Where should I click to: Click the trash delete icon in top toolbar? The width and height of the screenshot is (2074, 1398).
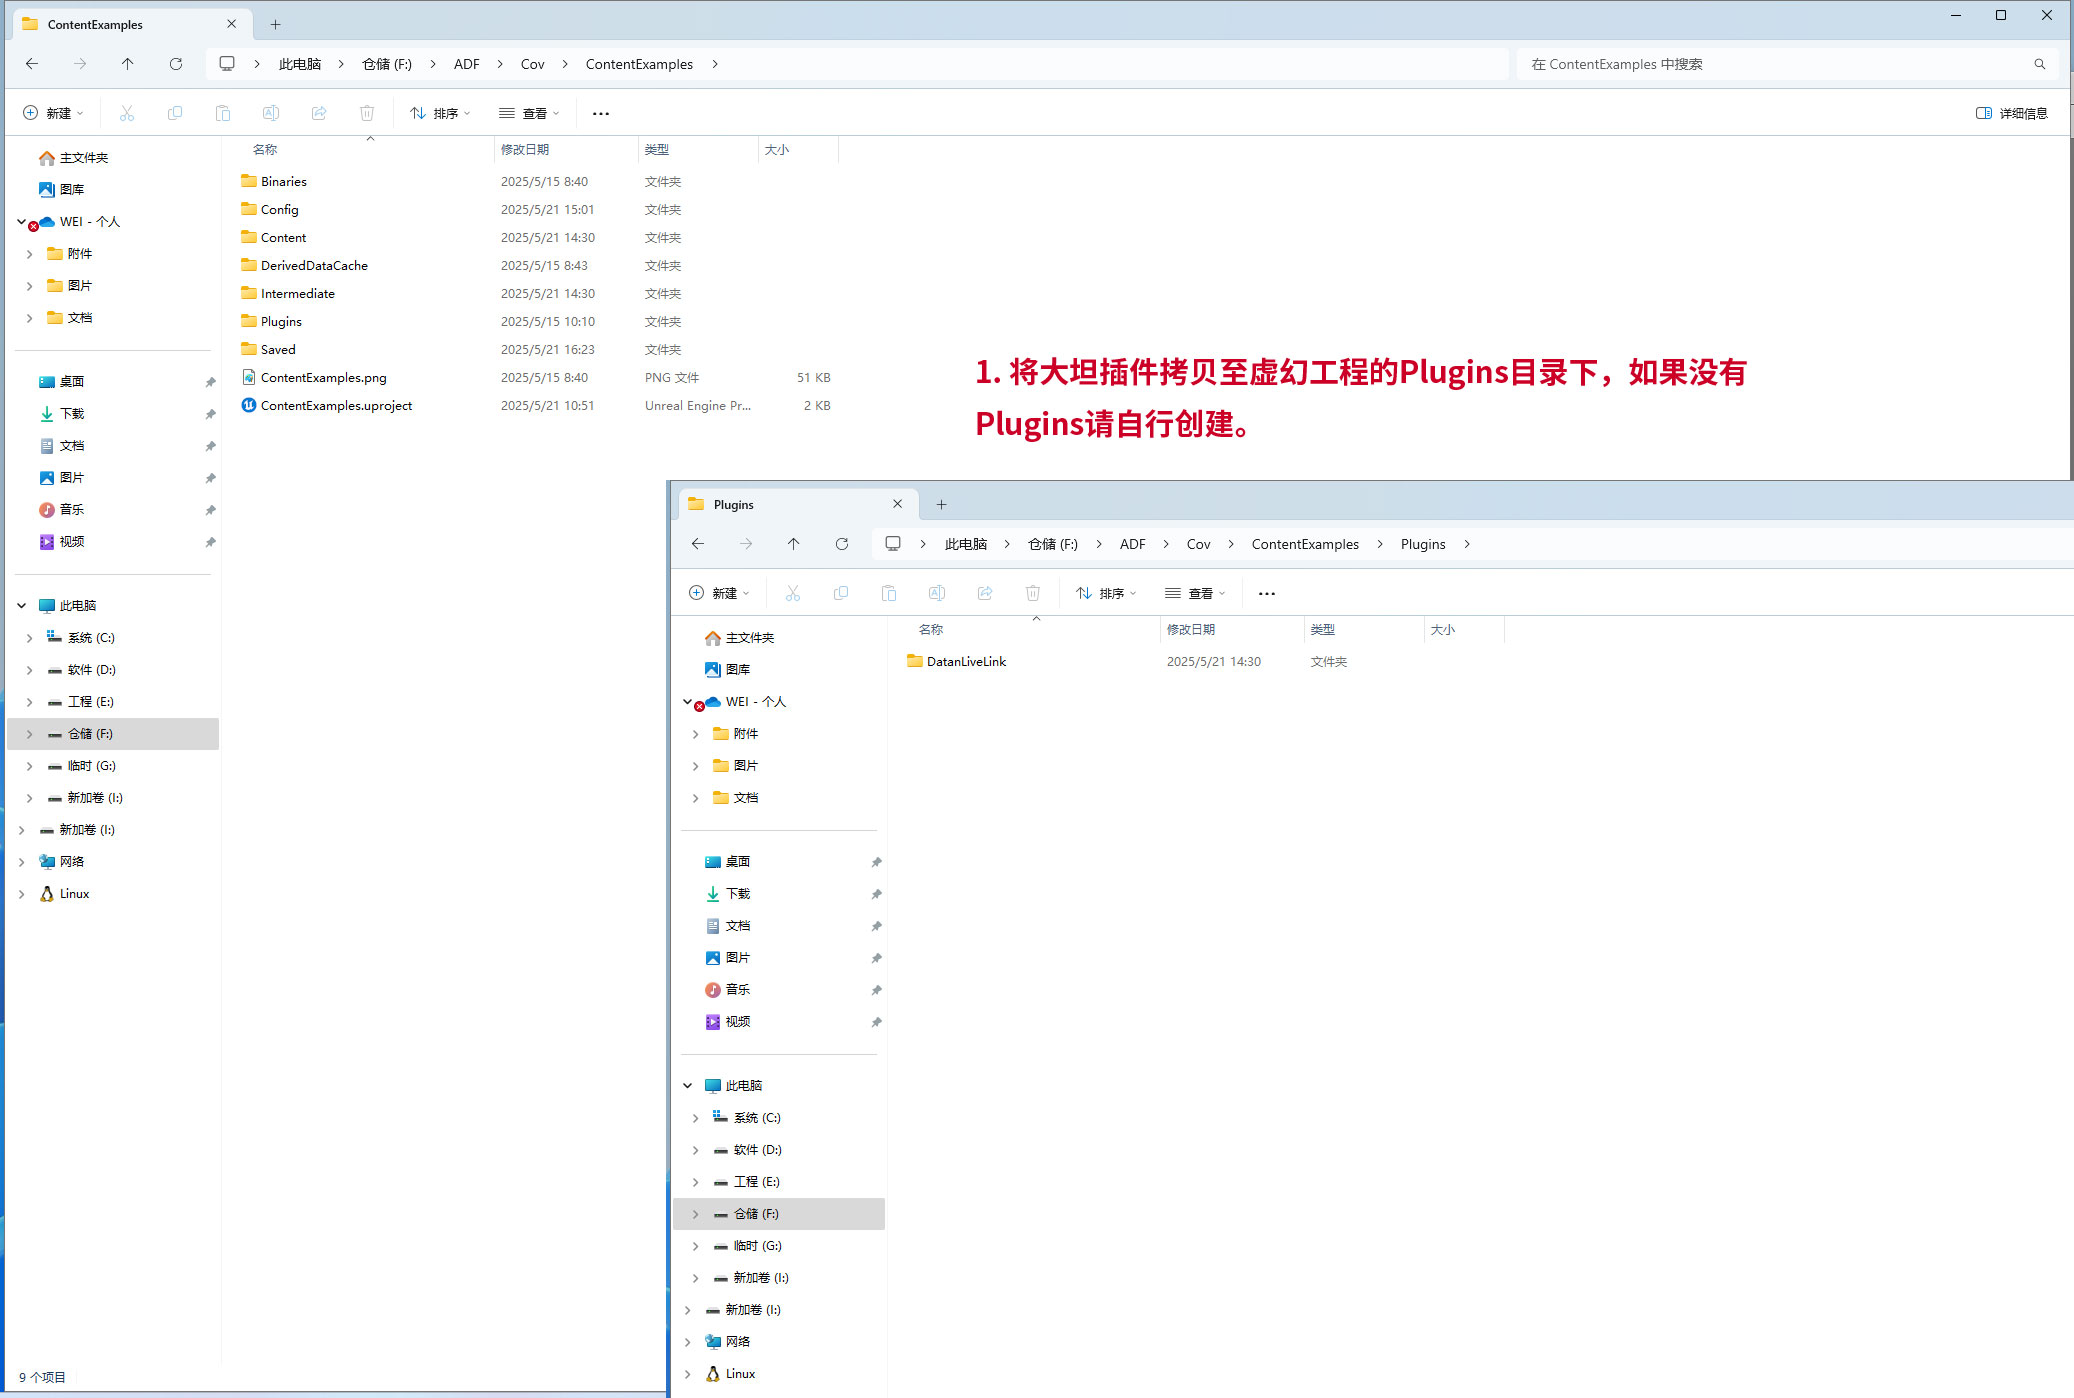(367, 113)
